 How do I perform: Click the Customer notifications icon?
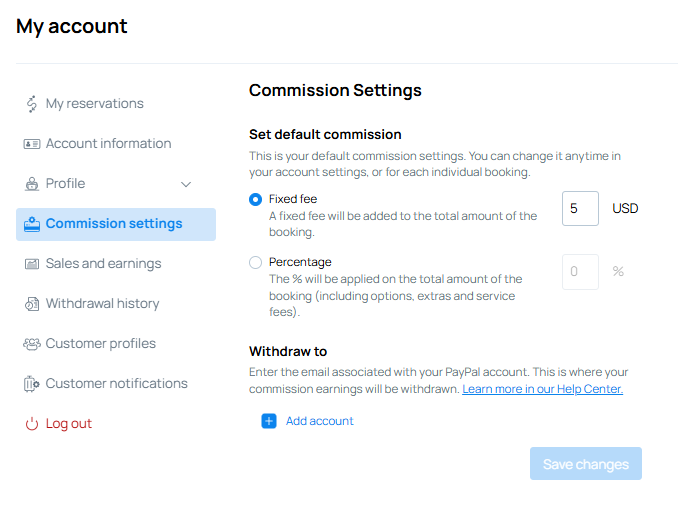(32, 384)
